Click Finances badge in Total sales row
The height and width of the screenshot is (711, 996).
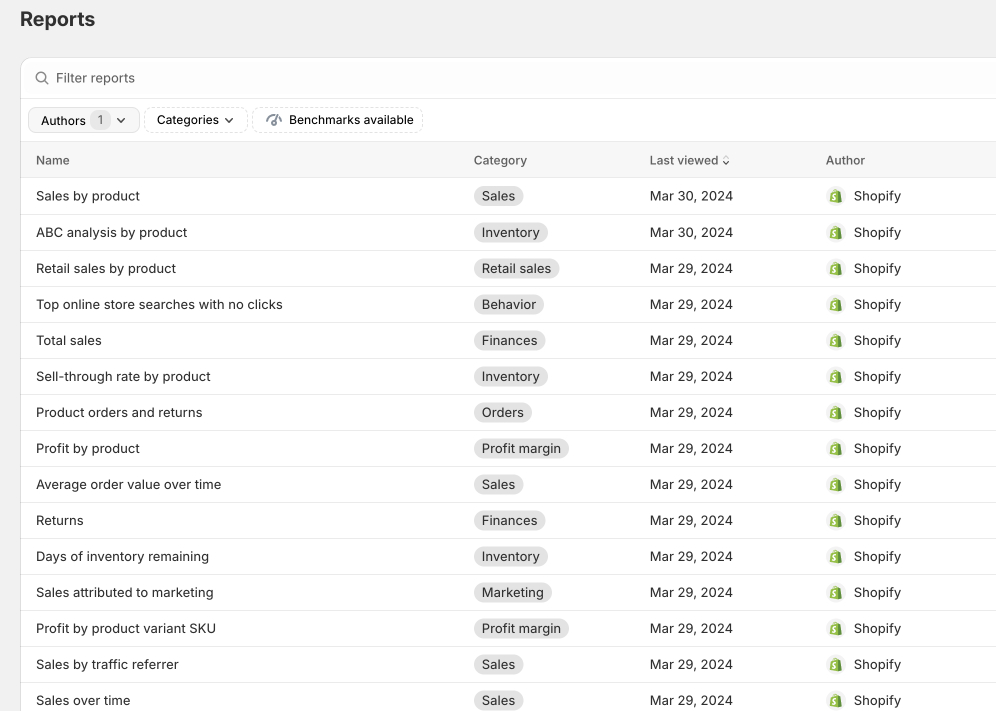pyautogui.click(x=509, y=341)
